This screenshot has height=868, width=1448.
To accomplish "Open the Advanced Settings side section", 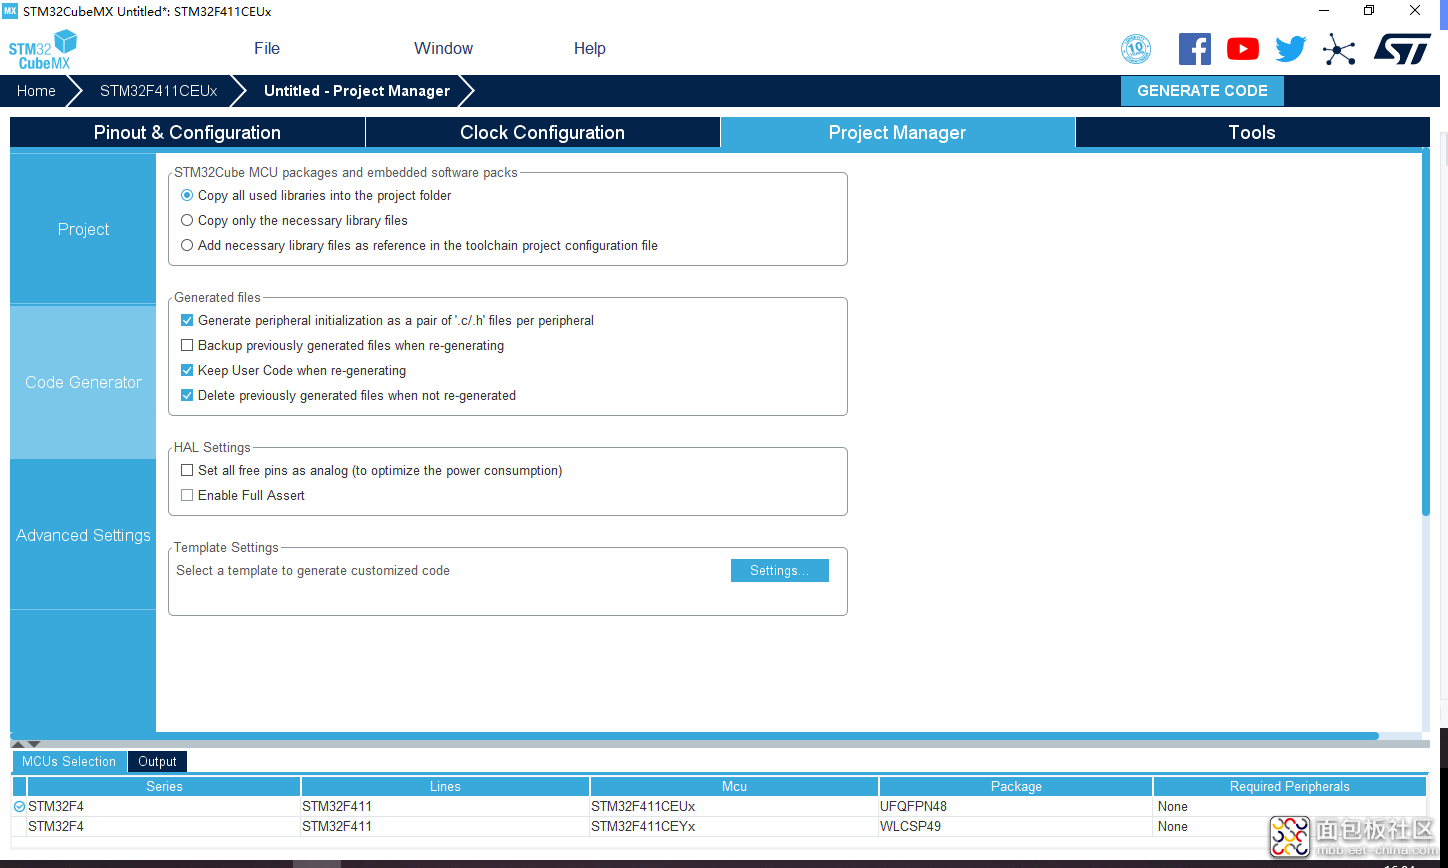I will point(83,535).
